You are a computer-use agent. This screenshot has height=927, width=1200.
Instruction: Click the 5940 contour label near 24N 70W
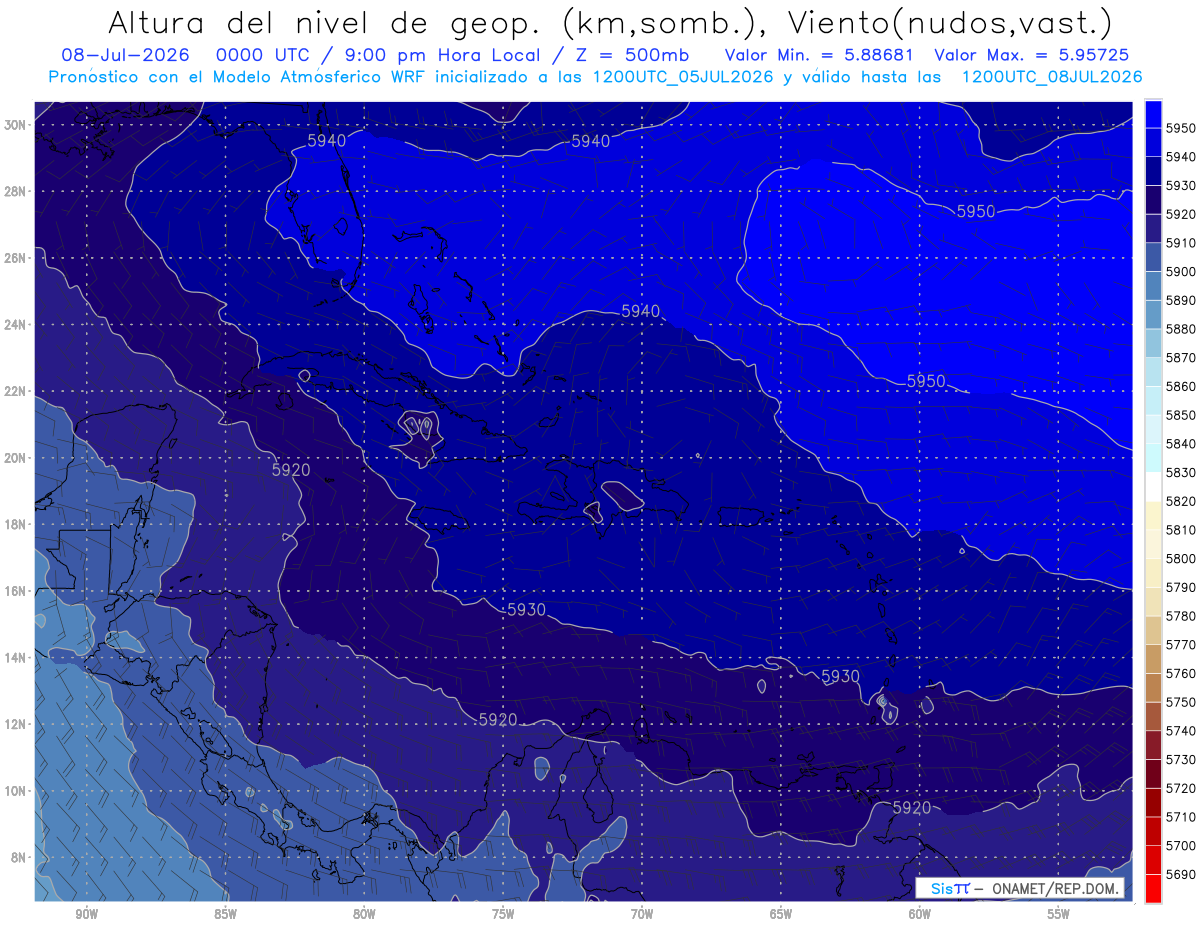pos(641,311)
